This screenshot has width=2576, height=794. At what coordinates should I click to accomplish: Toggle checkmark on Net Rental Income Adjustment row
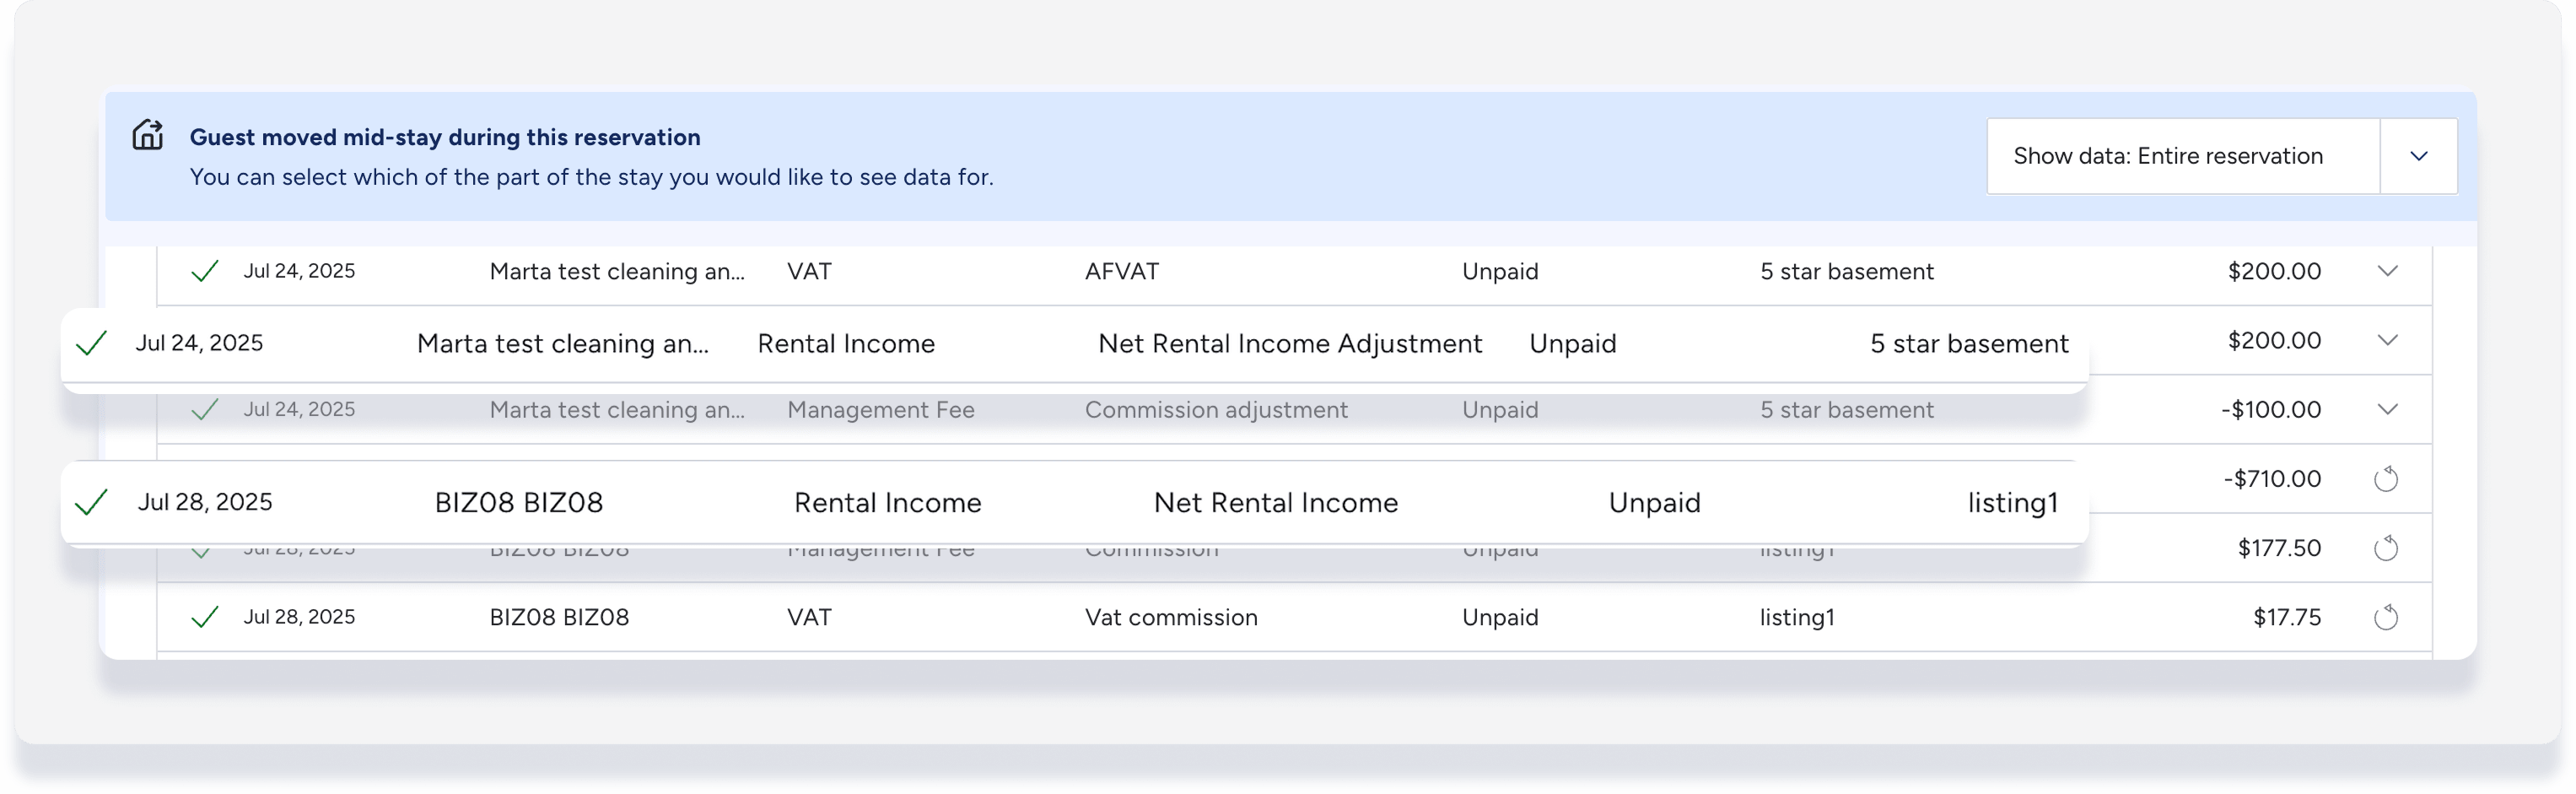(91, 343)
